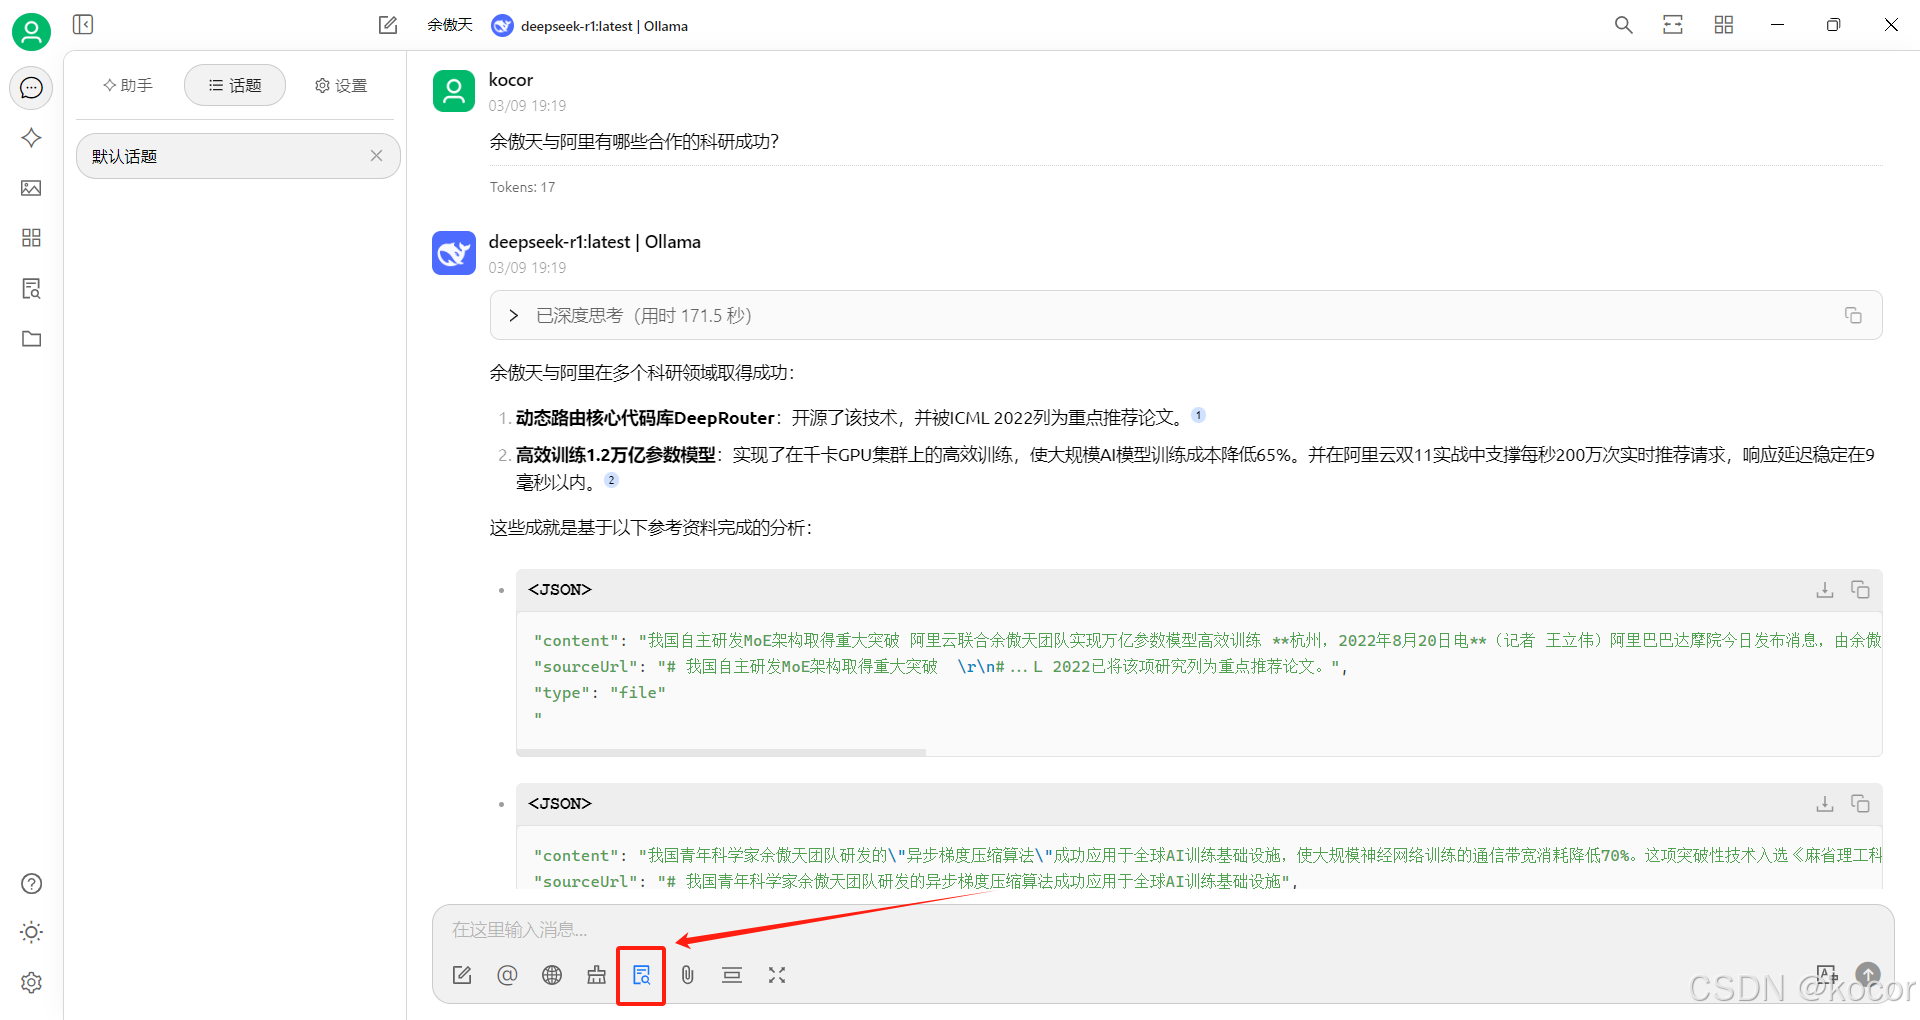Copy the first JSON code block
The height and width of the screenshot is (1020, 1920).
coord(1860,590)
